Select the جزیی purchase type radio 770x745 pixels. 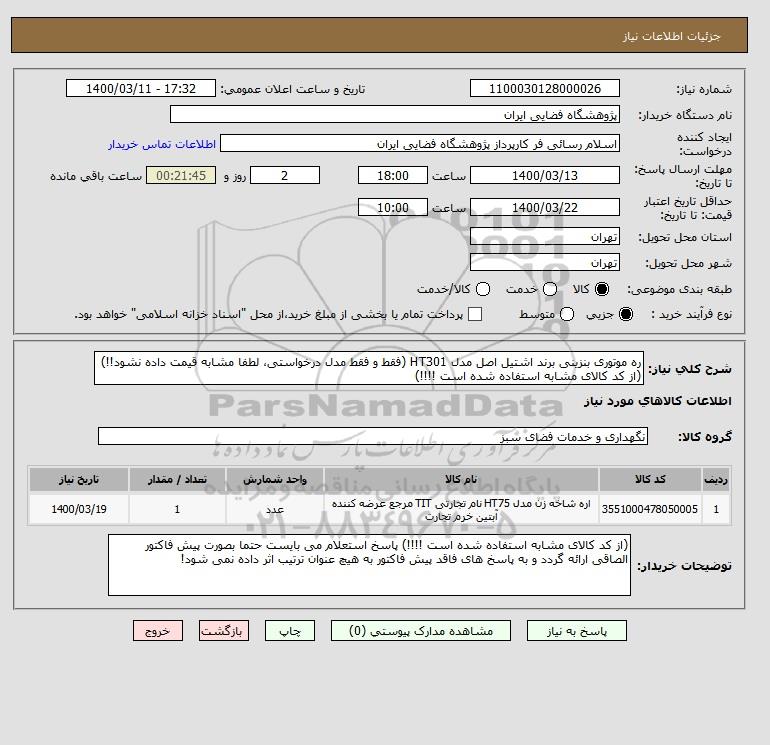tap(626, 314)
